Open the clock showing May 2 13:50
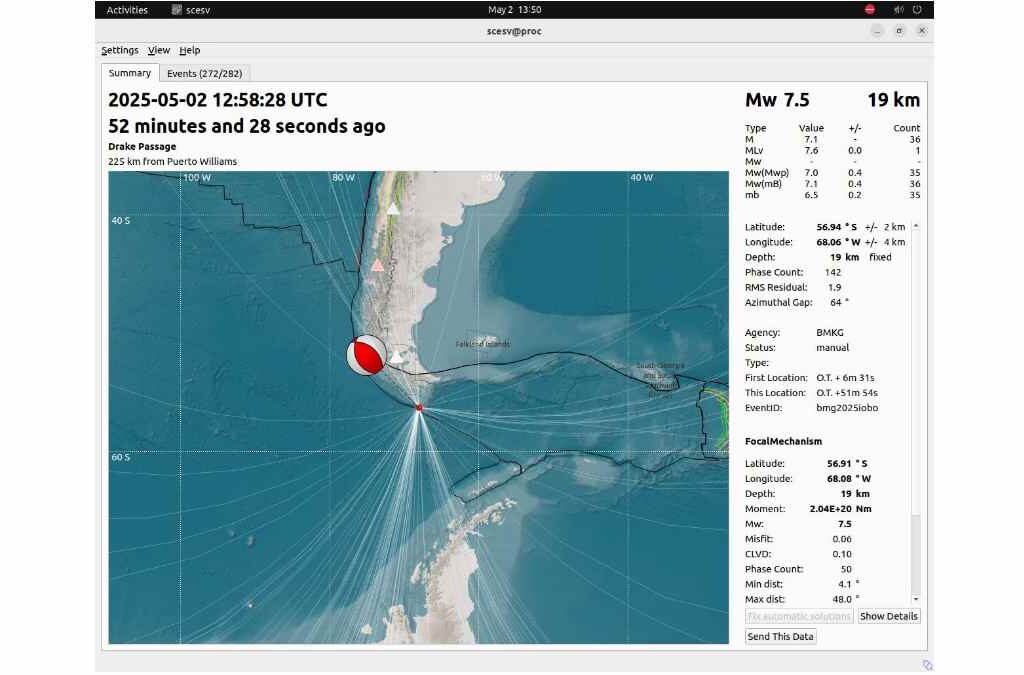 (x=515, y=10)
